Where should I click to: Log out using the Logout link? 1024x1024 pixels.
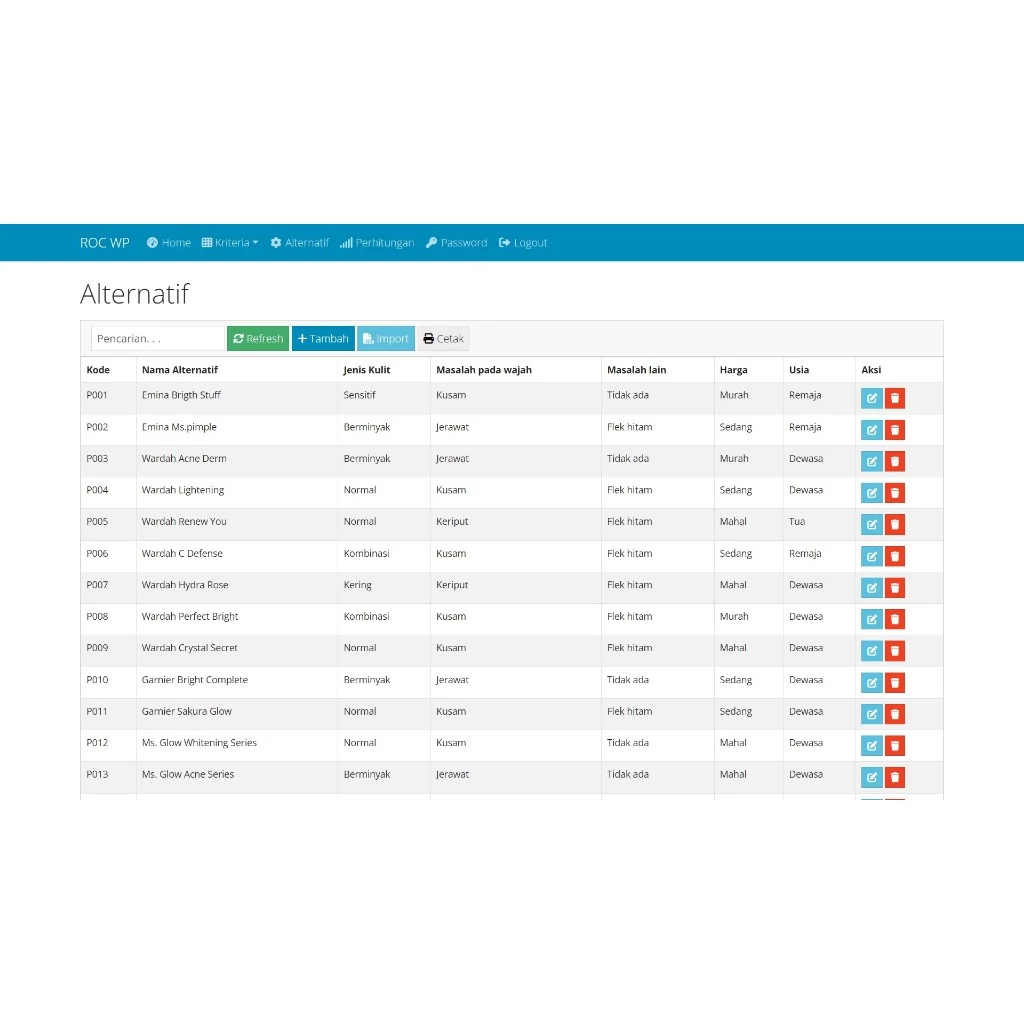(523, 242)
